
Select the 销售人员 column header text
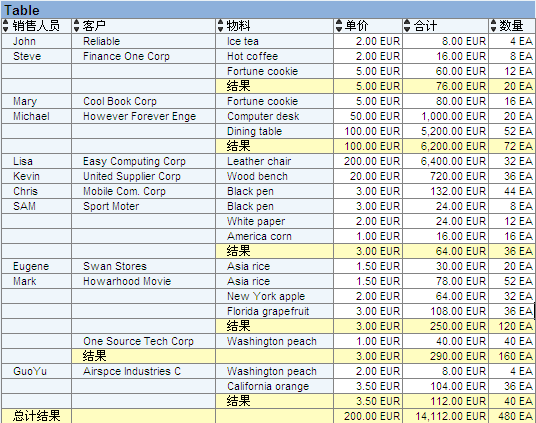tap(36, 26)
